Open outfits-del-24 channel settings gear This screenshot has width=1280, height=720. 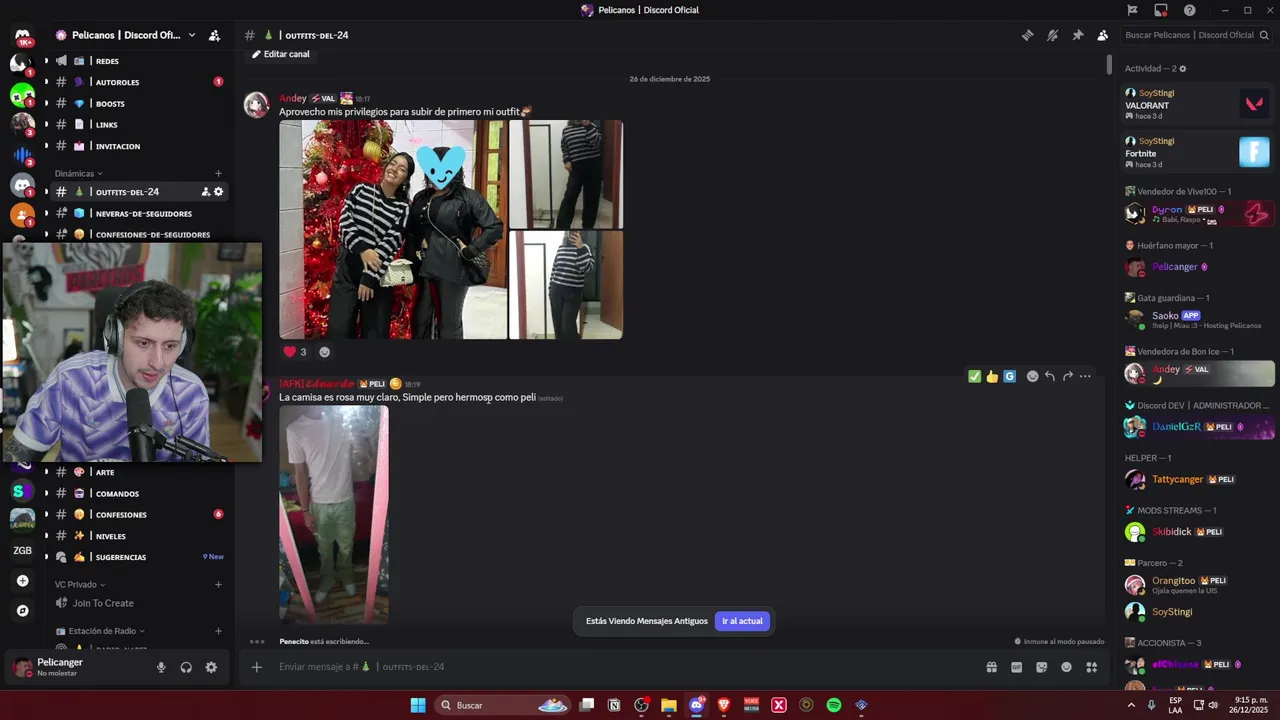click(218, 192)
